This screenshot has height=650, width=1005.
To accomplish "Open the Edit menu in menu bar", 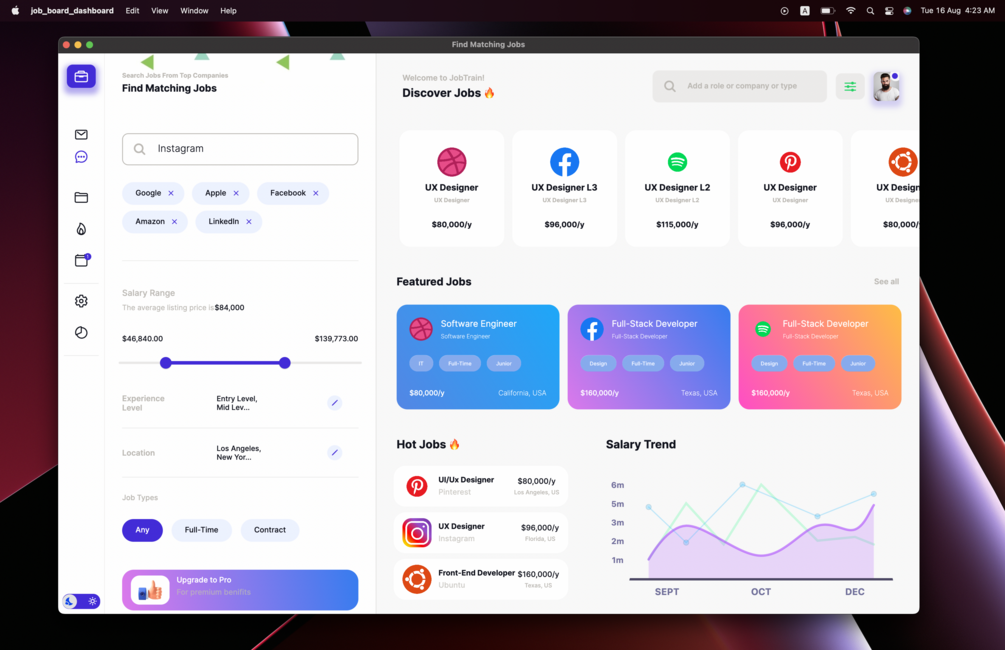I will click(x=133, y=11).
